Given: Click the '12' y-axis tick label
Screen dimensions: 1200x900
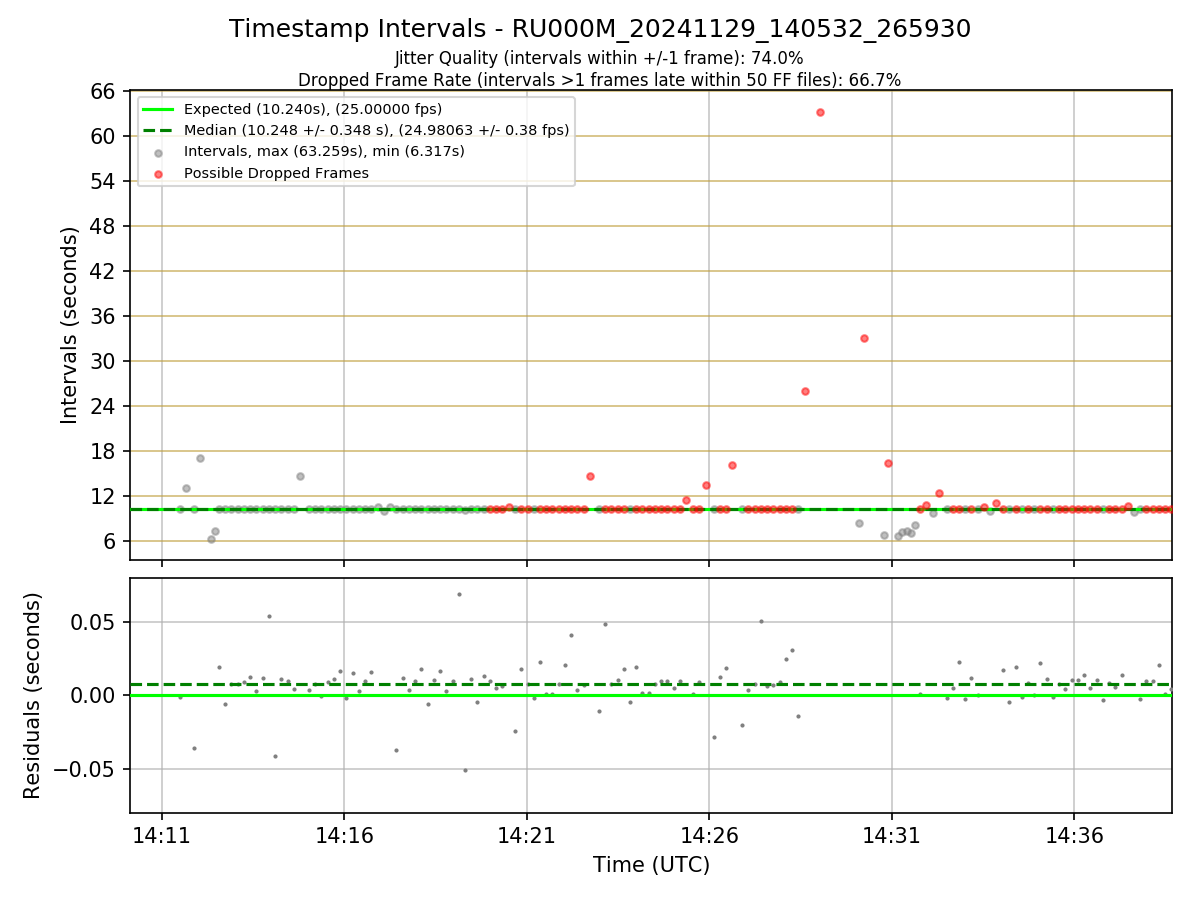Looking at the screenshot, I should tap(105, 496).
